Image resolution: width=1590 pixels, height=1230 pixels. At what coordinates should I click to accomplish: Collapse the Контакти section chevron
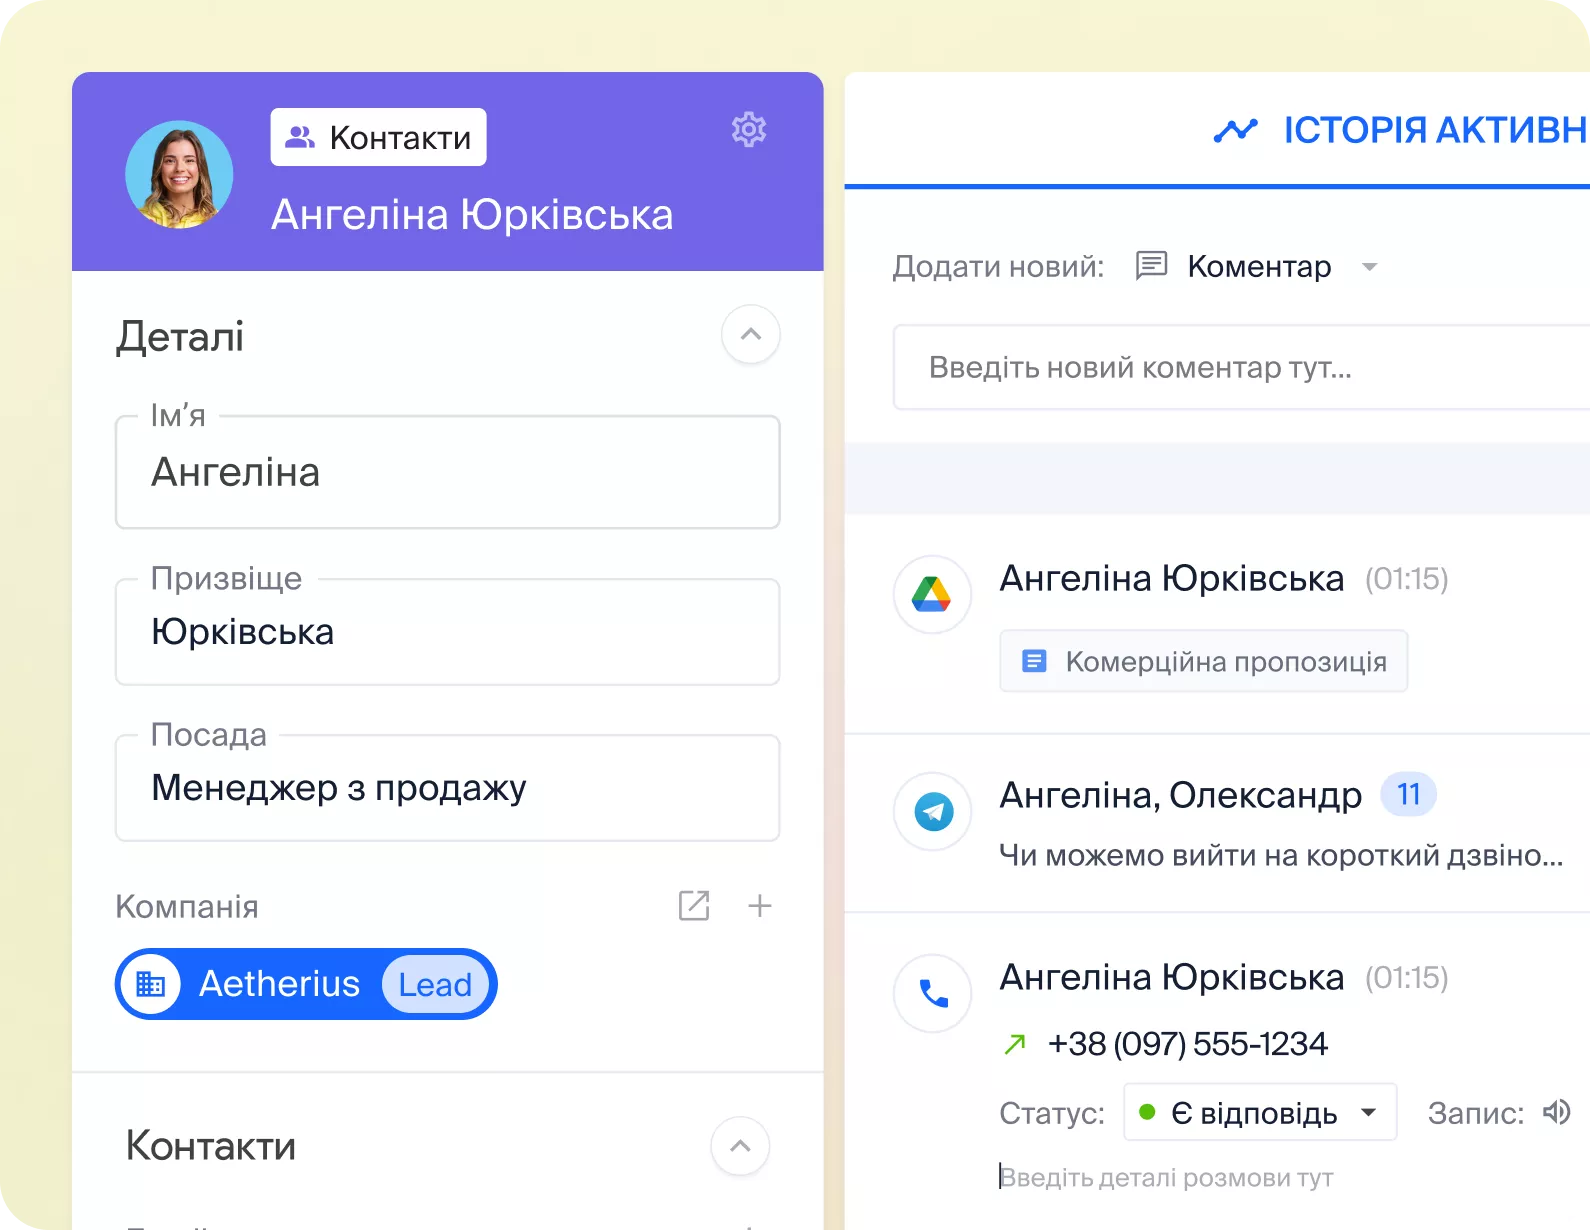tap(740, 1146)
